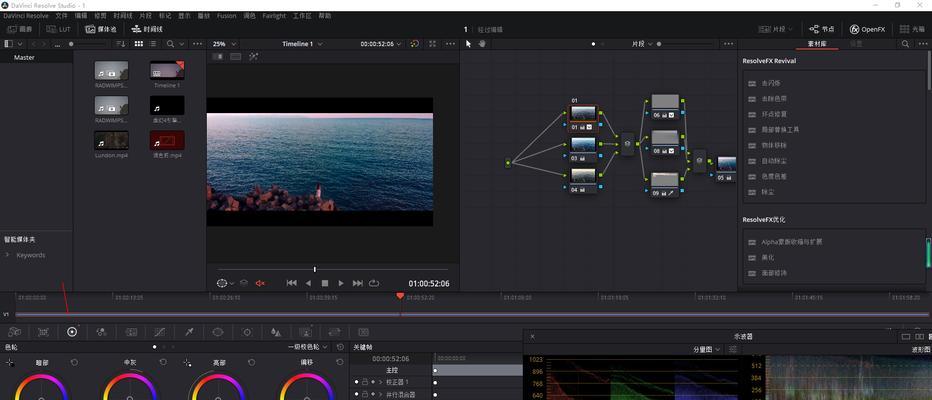Jump to the first frame
The width and height of the screenshot is (932, 400).
click(291, 284)
